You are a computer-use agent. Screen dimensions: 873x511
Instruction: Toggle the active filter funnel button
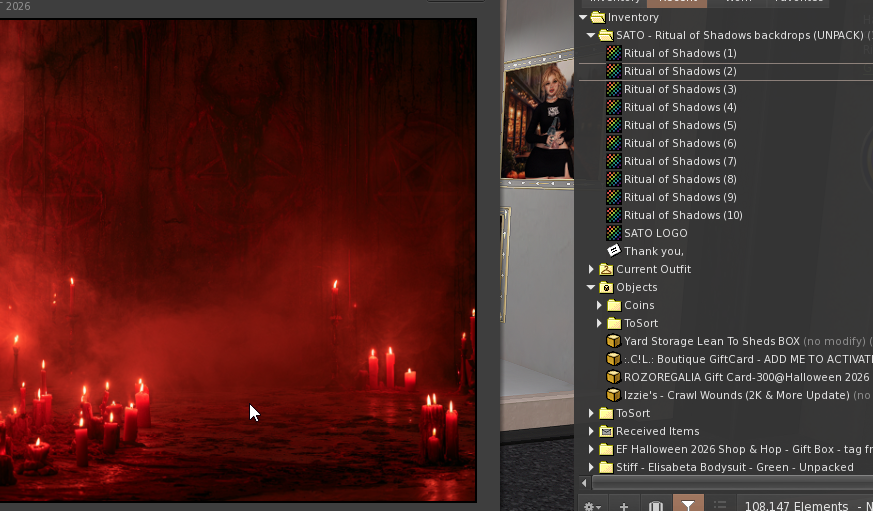(688, 504)
